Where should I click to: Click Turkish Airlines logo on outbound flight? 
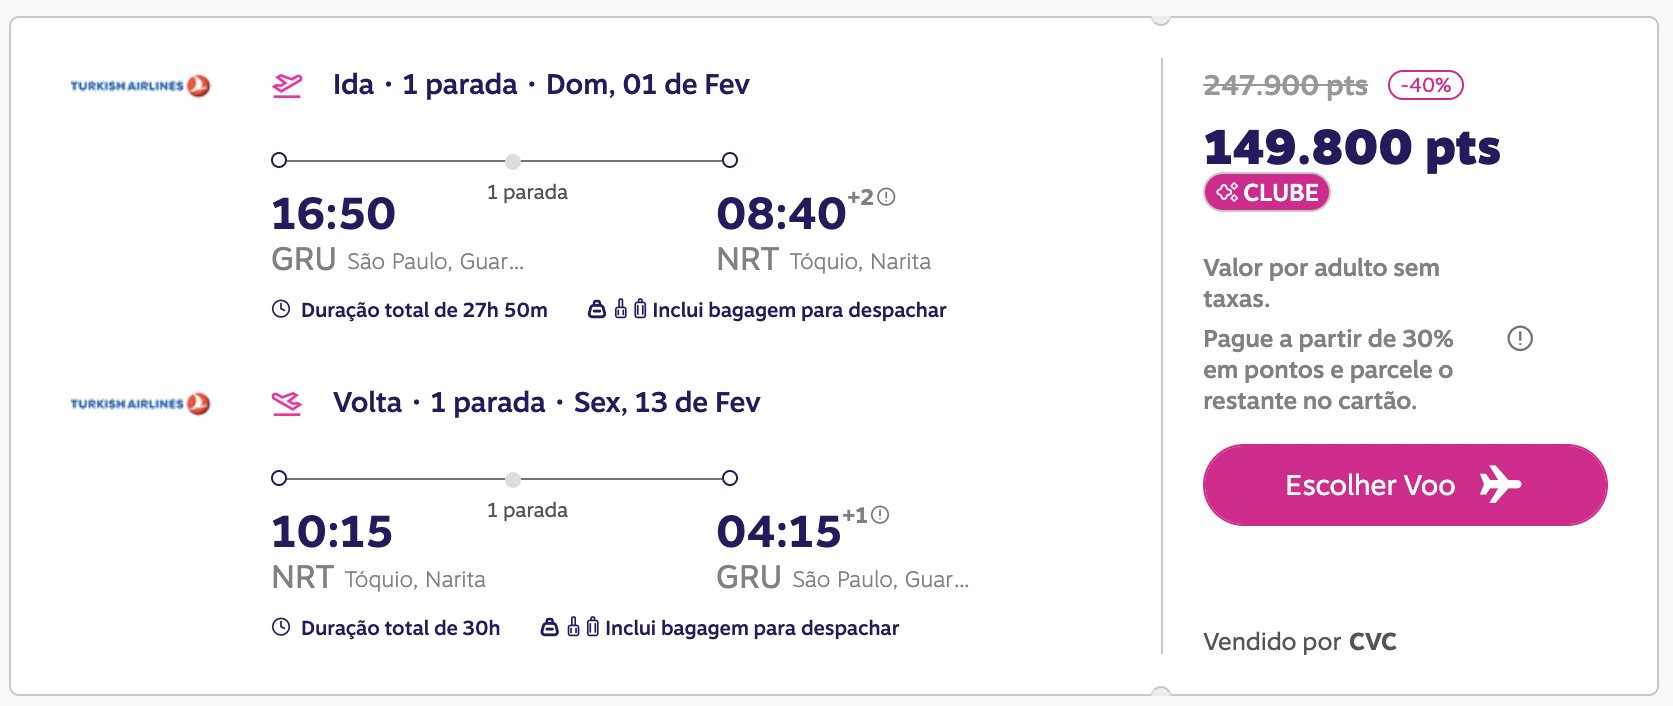[140, 86]
